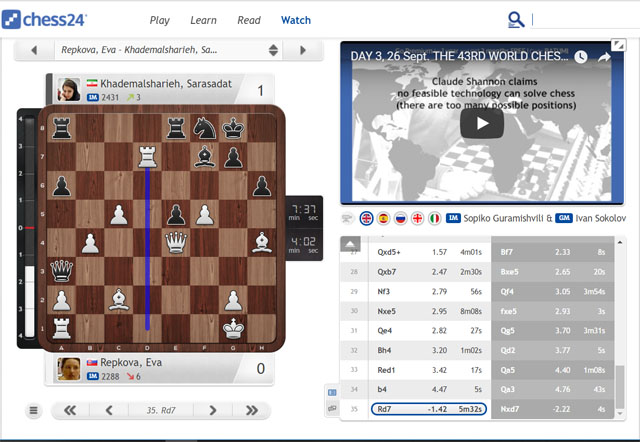Open the Read menu

249,20
